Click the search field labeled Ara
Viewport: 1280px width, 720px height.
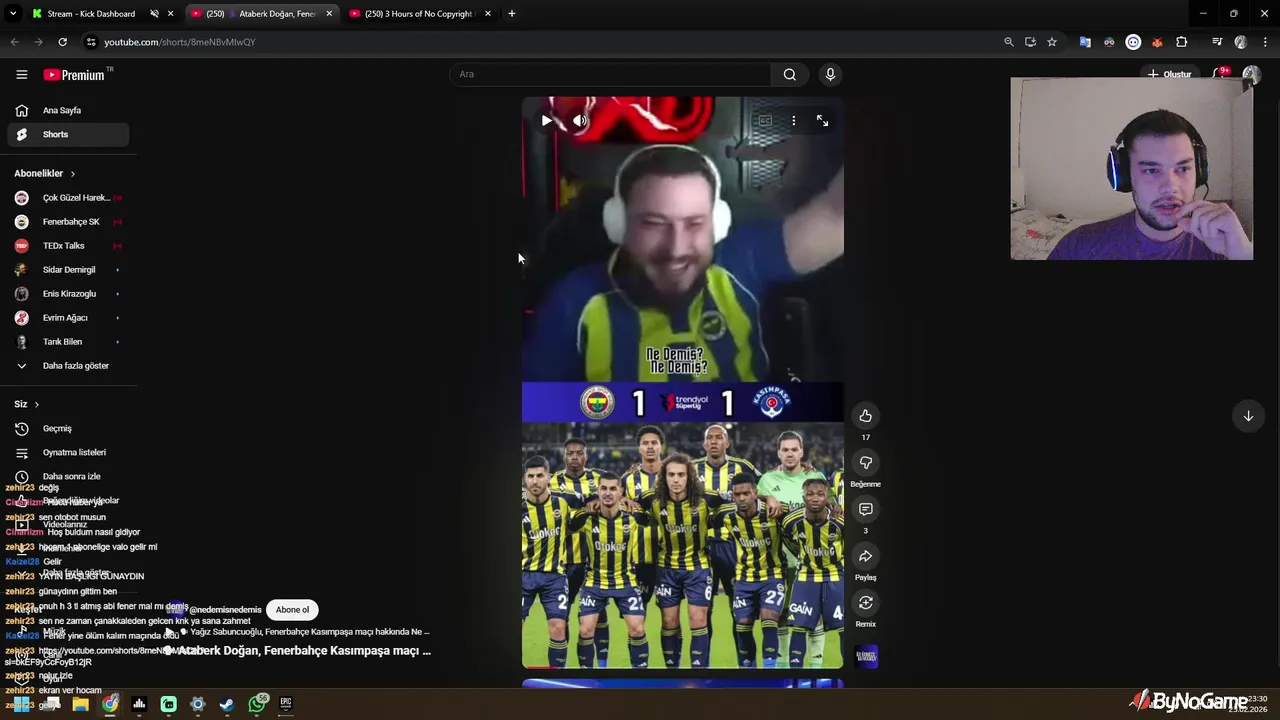pyautogui.click(x=610, y=74)
